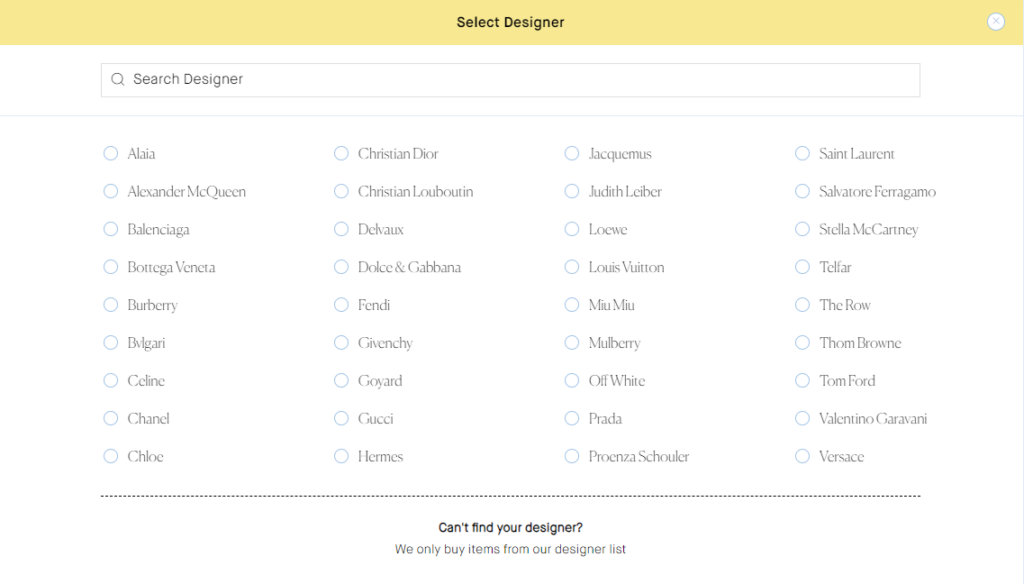1024x584 pixels.
Task: Select Salvatore Ferragamo radio button
Action: tap(803, 191)
